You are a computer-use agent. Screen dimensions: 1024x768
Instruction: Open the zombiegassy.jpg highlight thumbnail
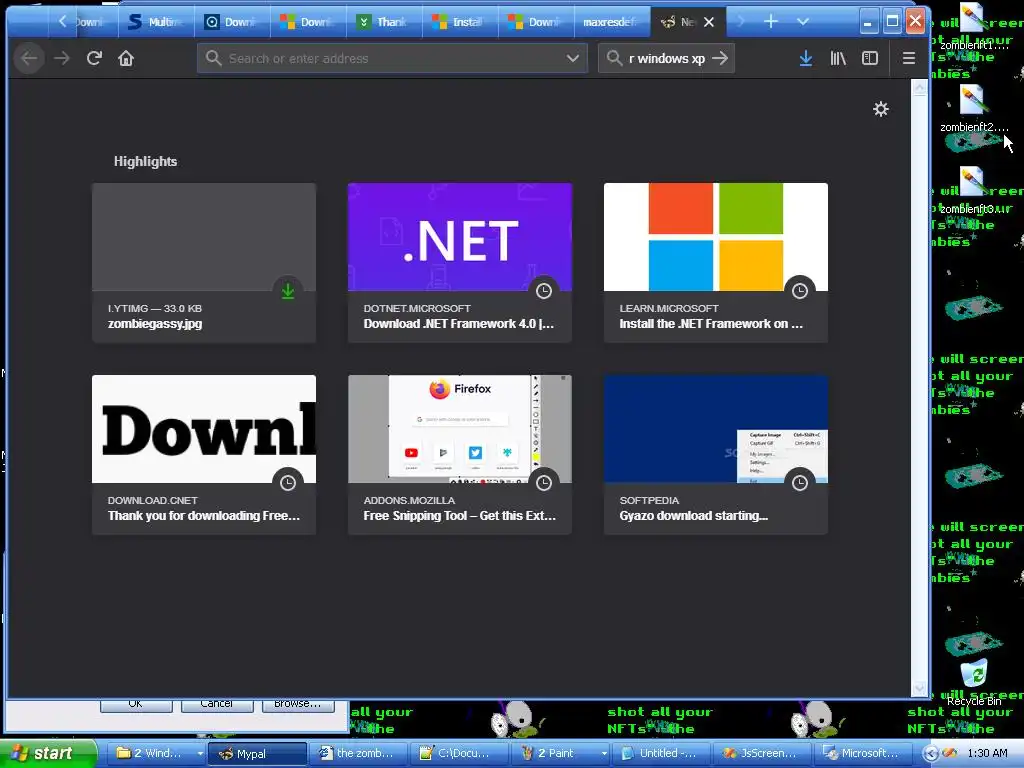coord(204,263)
